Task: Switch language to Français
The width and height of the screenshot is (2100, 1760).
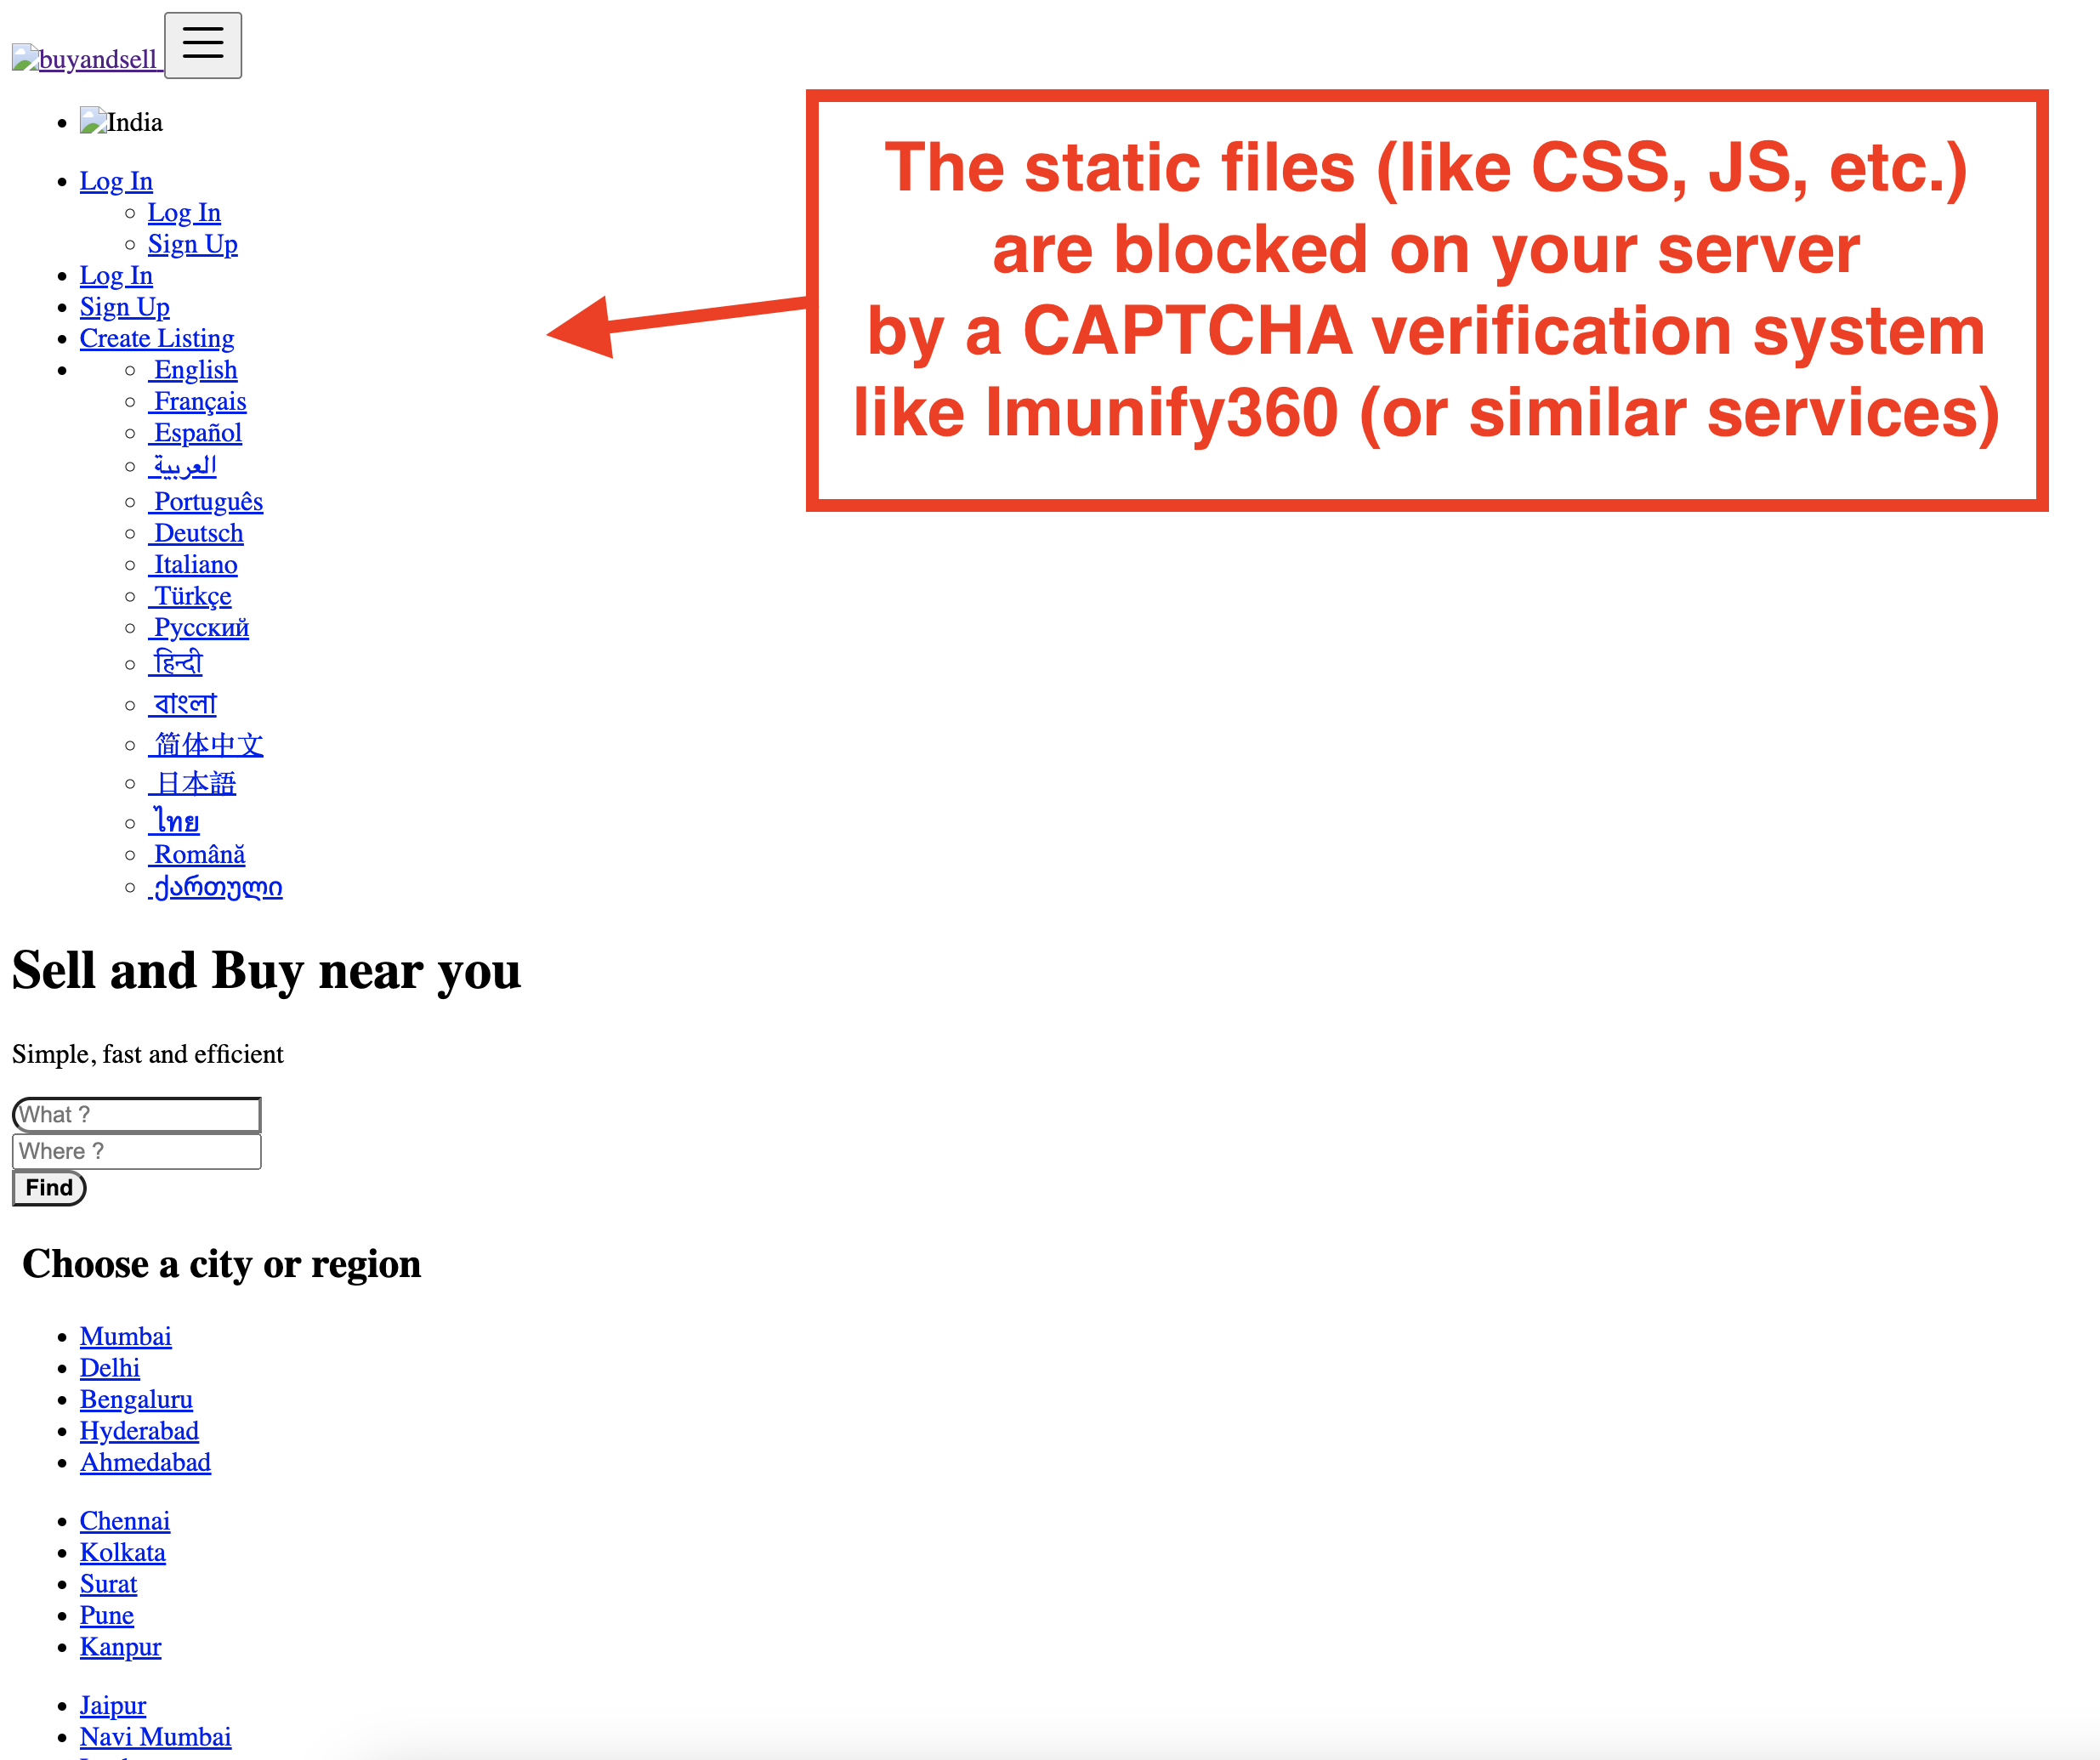Action: point(198,401)
